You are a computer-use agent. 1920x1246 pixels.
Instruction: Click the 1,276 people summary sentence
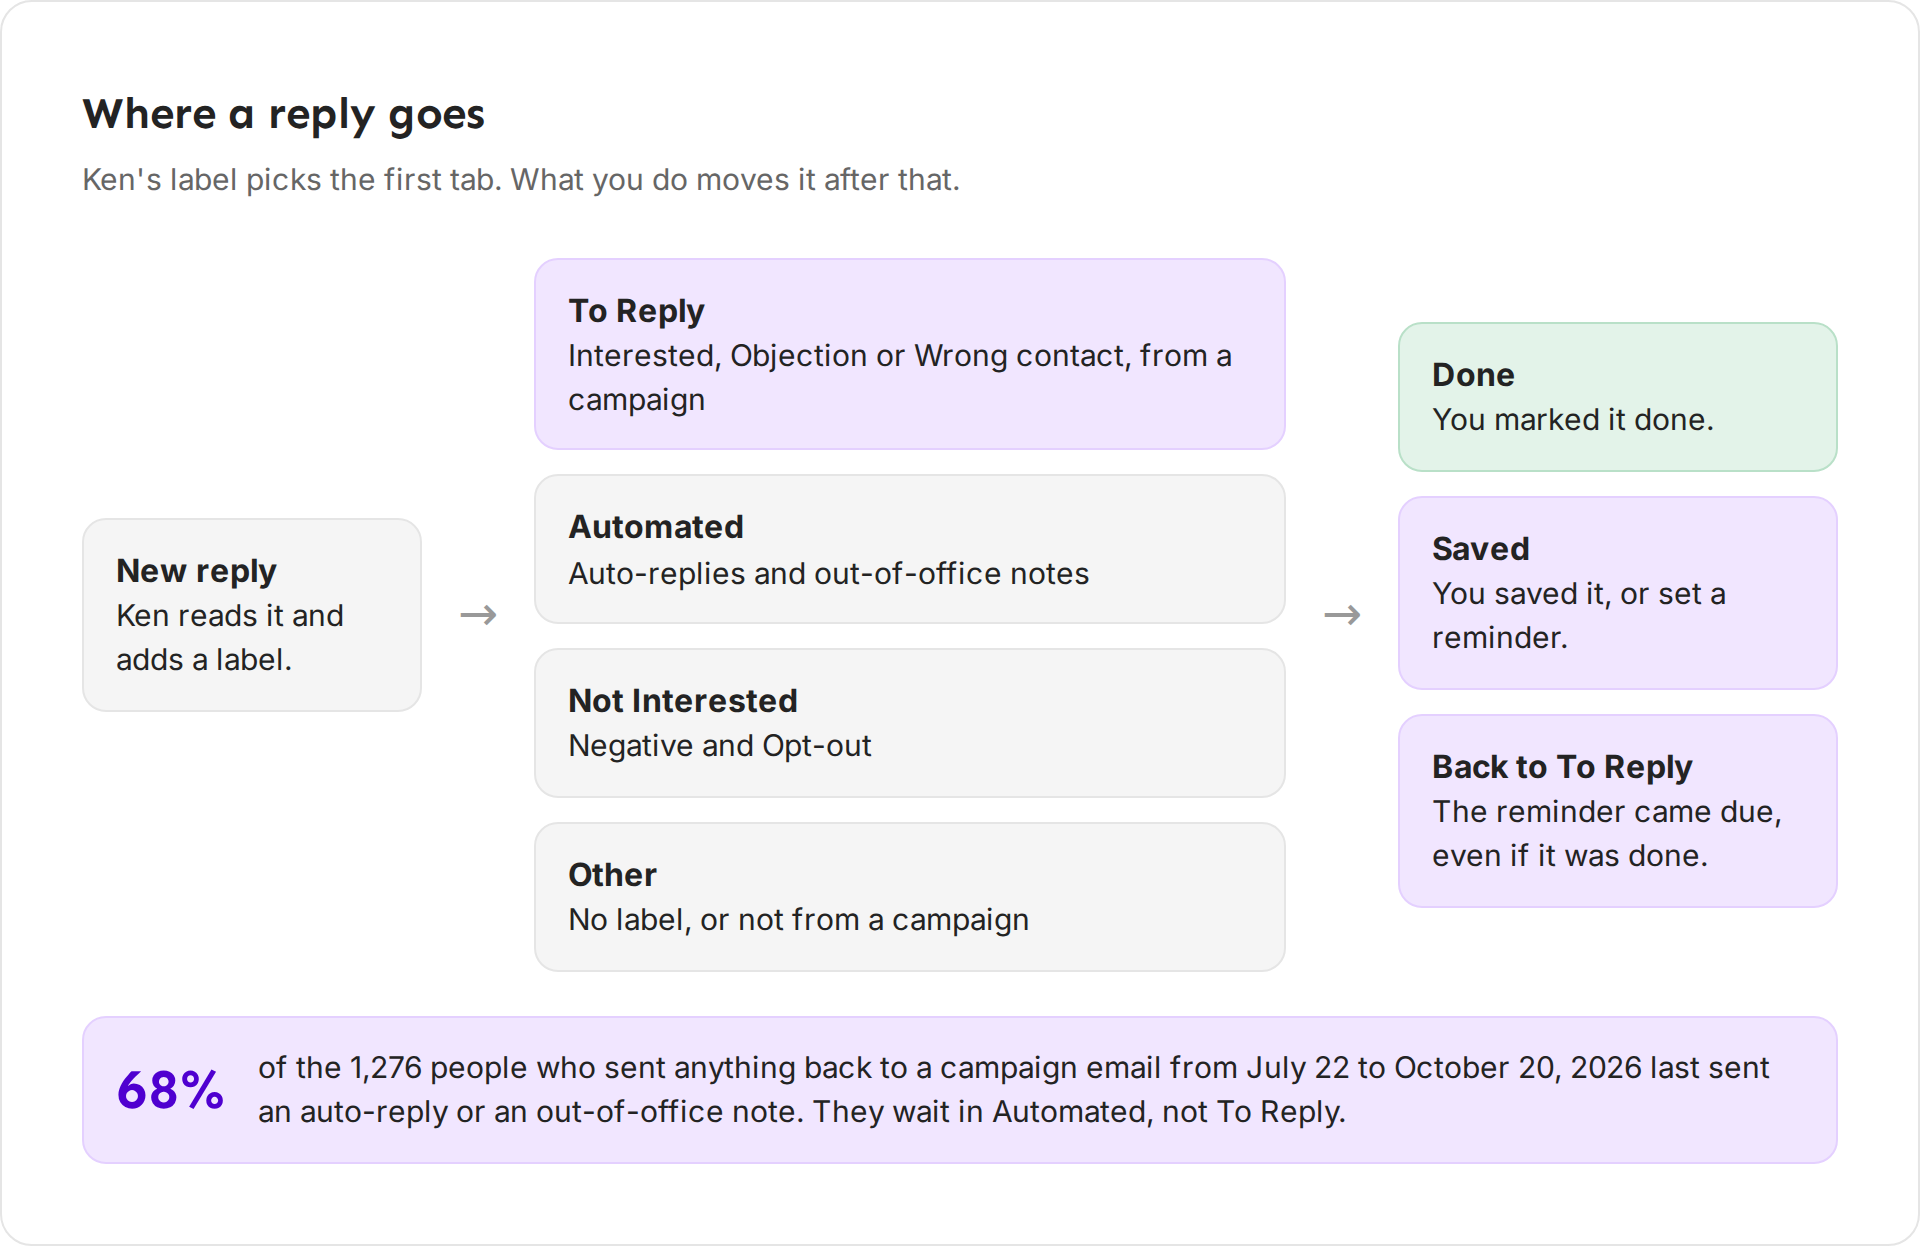click(1013, 1090)
